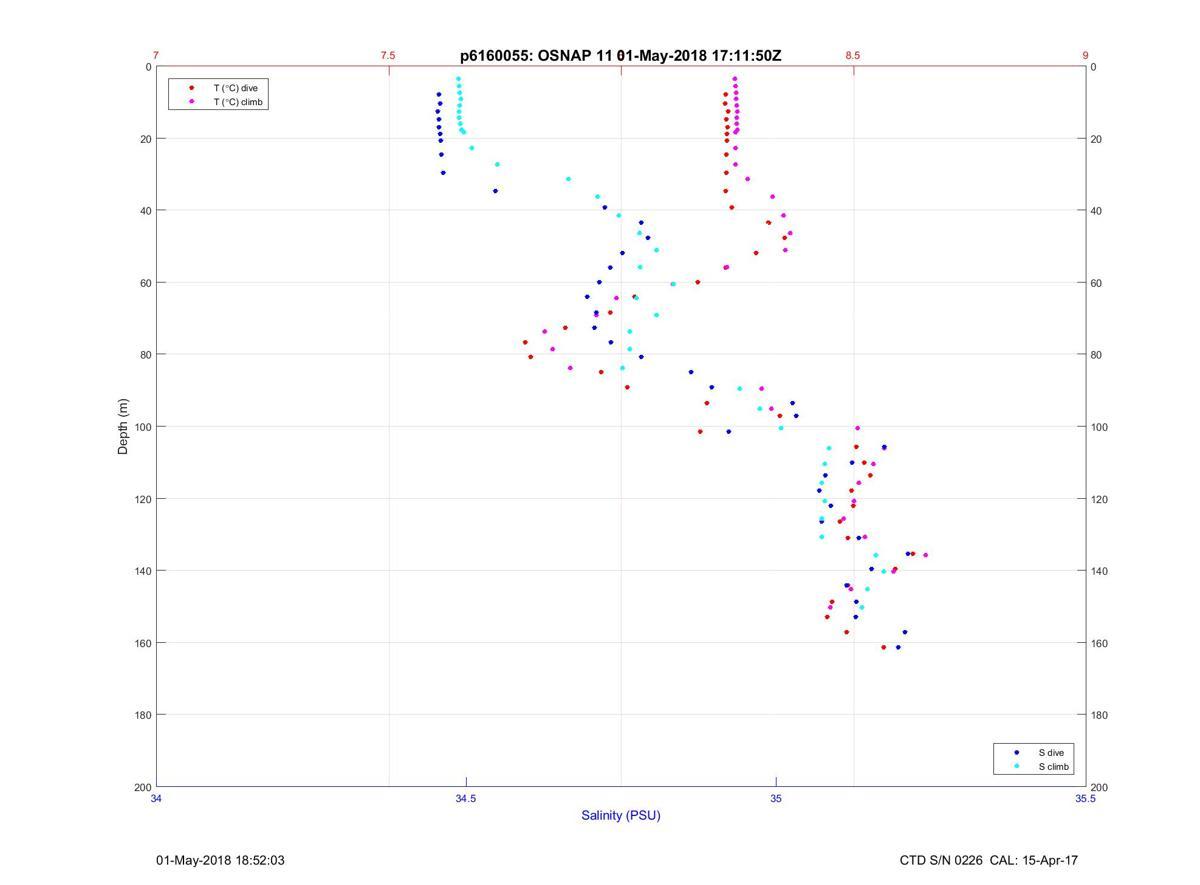Click the "100" tick on right depth axis
The width and height of the screenshot is (1200, 885).
1099,427
